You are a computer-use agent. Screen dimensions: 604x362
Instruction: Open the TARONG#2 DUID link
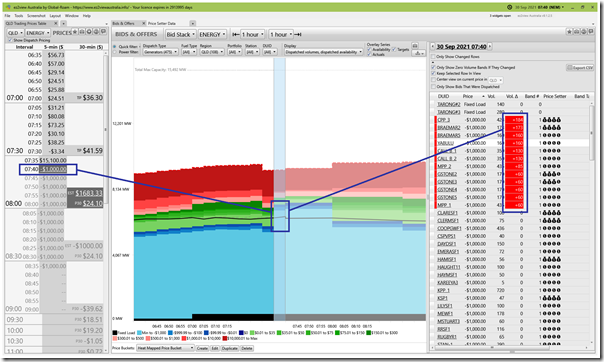(x=449, y=104)
